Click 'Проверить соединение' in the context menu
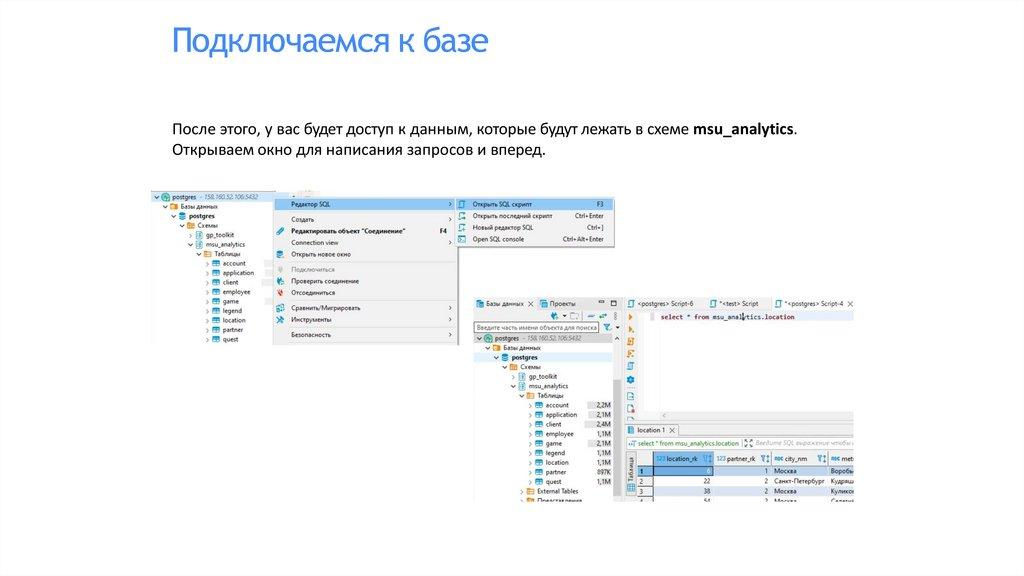 click(326, 281)
